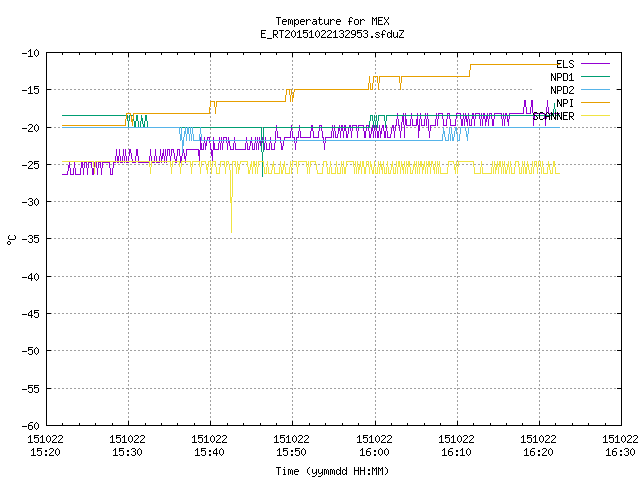Click the y-axis label '-20'
Viewport: 640px width, 480px height.
click(x=31, y=128)
